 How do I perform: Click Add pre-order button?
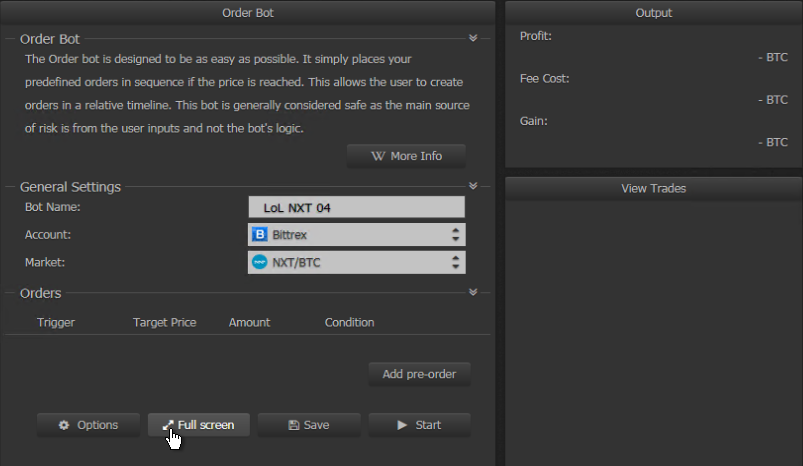click(x=419, y=374)
